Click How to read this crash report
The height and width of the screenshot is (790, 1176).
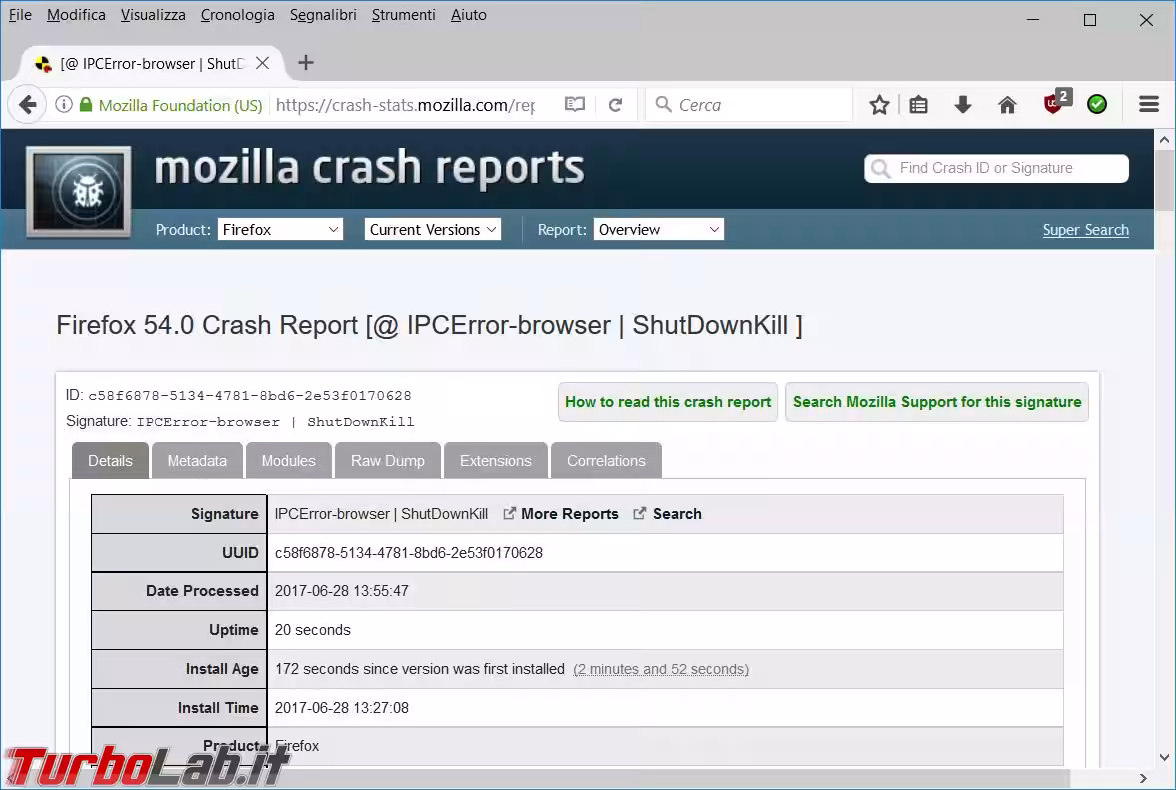point(667,401)
